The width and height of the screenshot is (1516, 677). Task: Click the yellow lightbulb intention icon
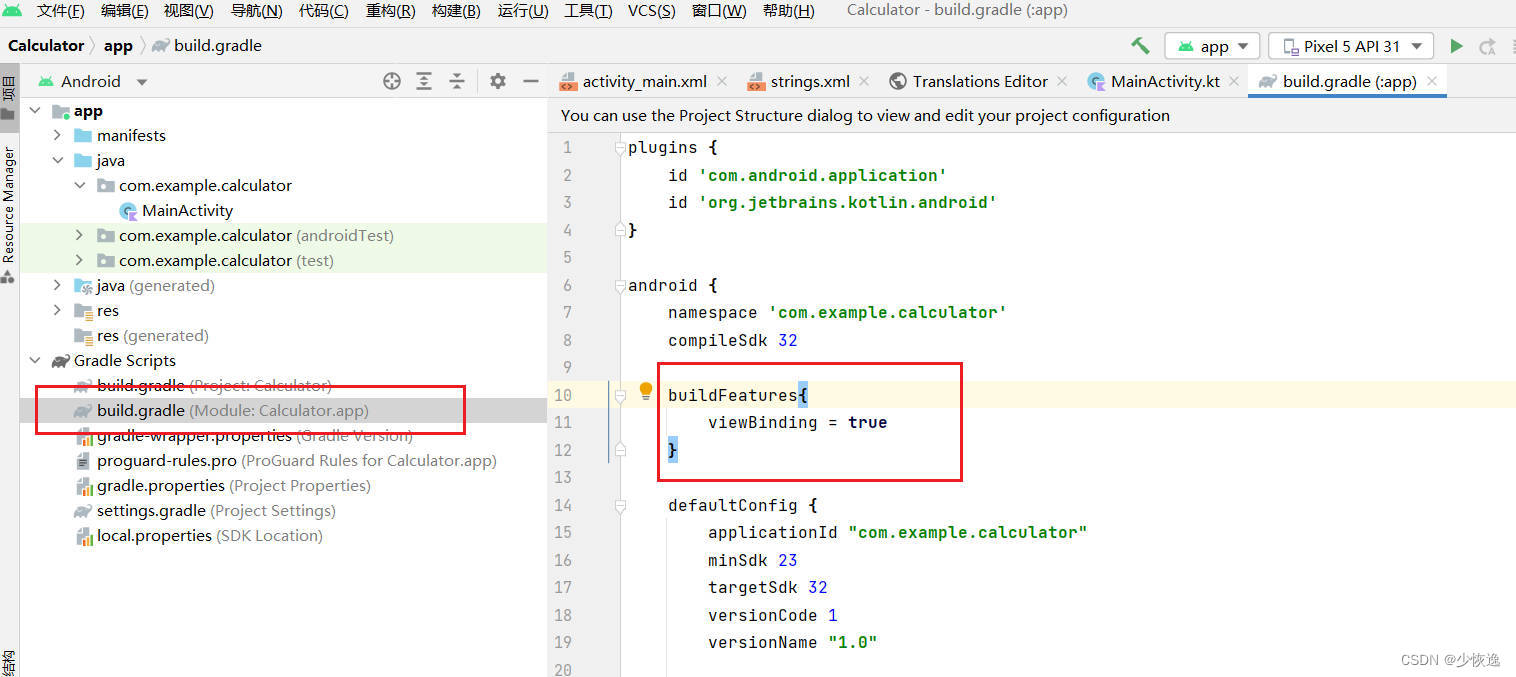[646, 390]
